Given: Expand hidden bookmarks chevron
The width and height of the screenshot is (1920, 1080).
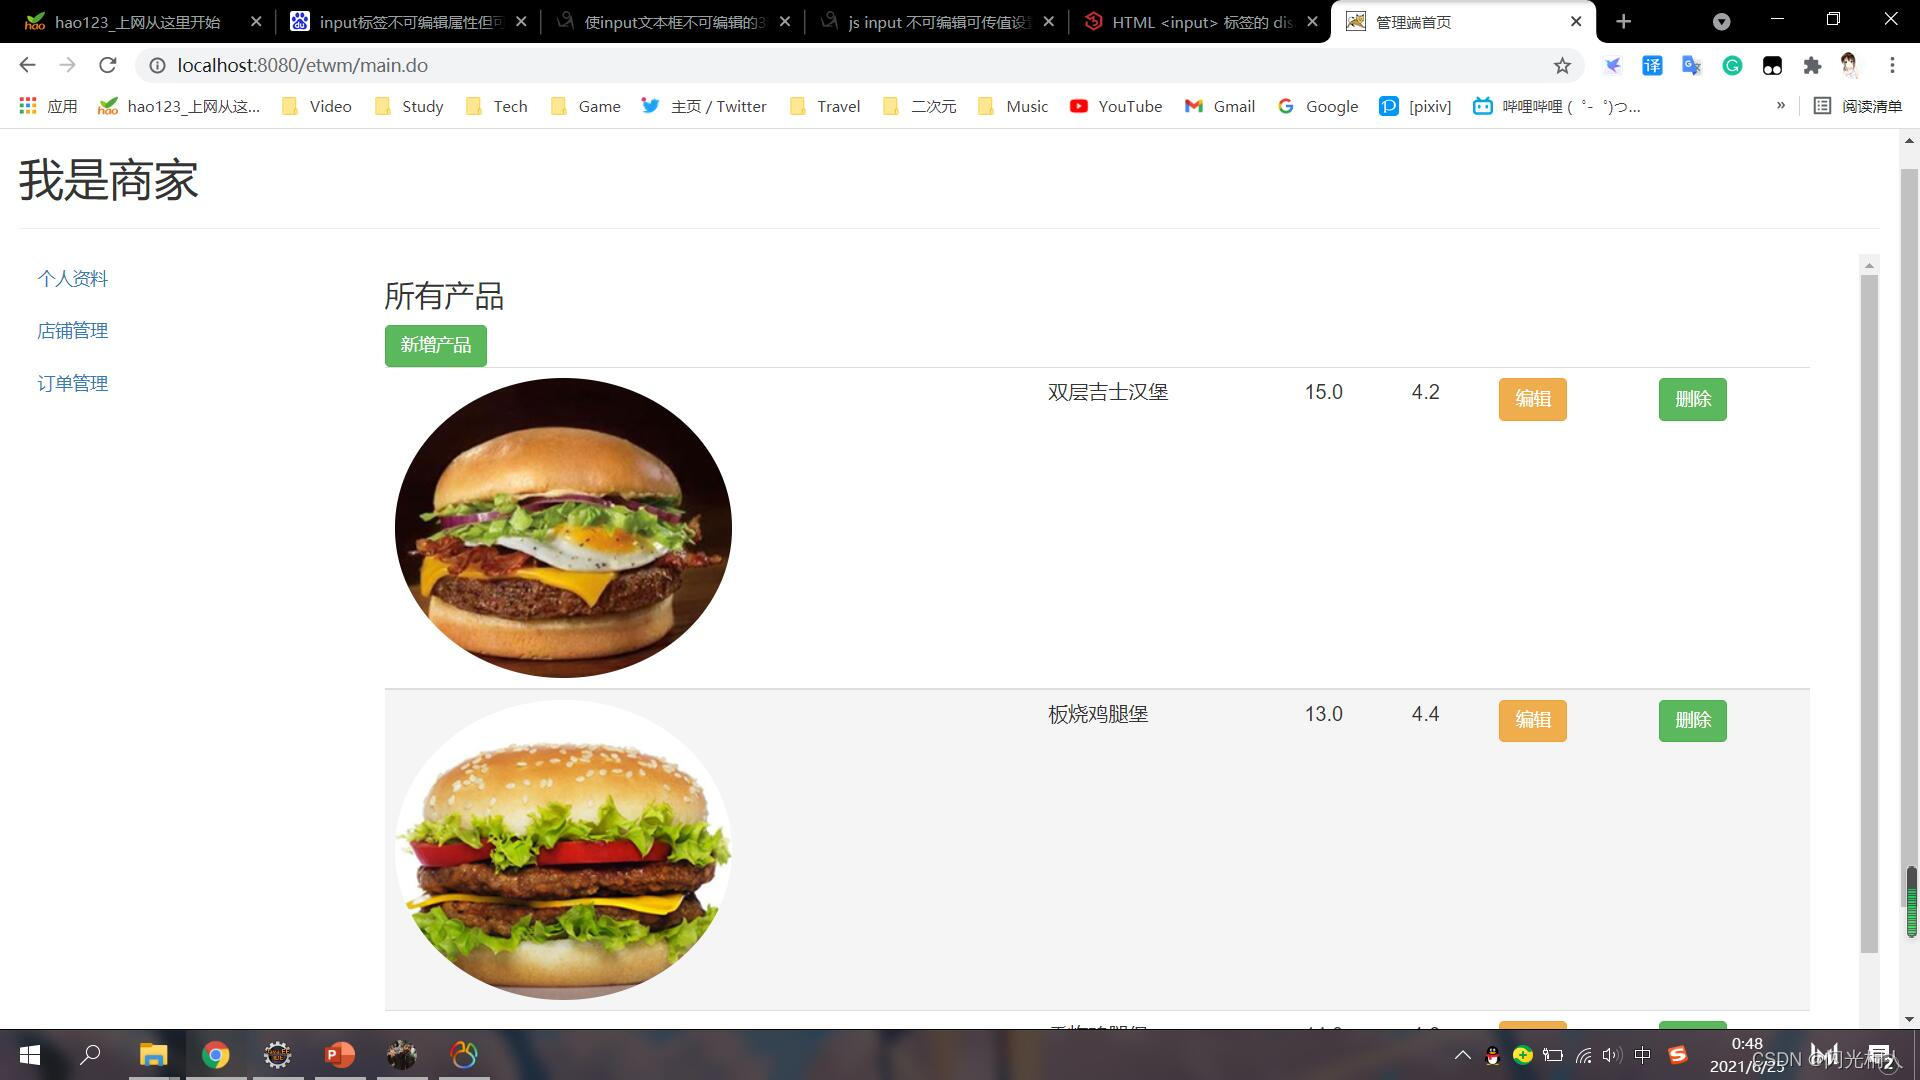Looking at the screenshot, I should click(x=1780, y=106).
